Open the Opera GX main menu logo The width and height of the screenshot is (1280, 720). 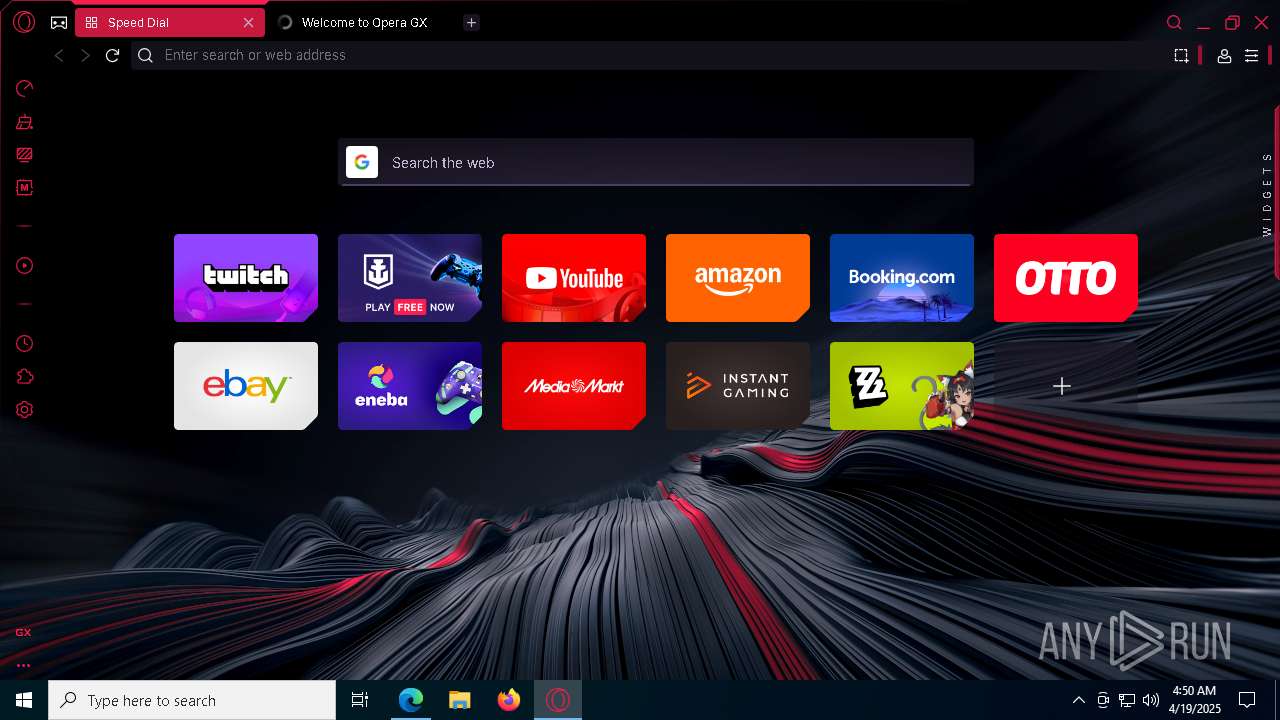click(x=24, y=22)
